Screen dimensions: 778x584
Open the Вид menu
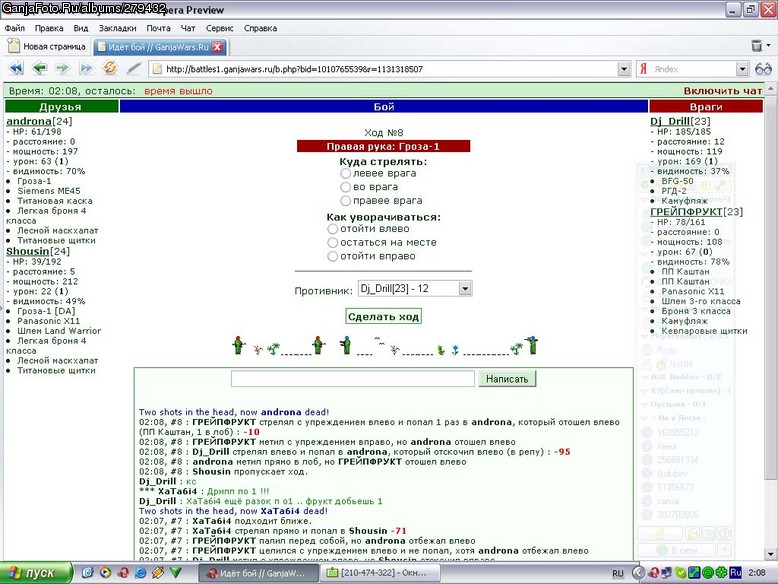click(x=81, y=28)
